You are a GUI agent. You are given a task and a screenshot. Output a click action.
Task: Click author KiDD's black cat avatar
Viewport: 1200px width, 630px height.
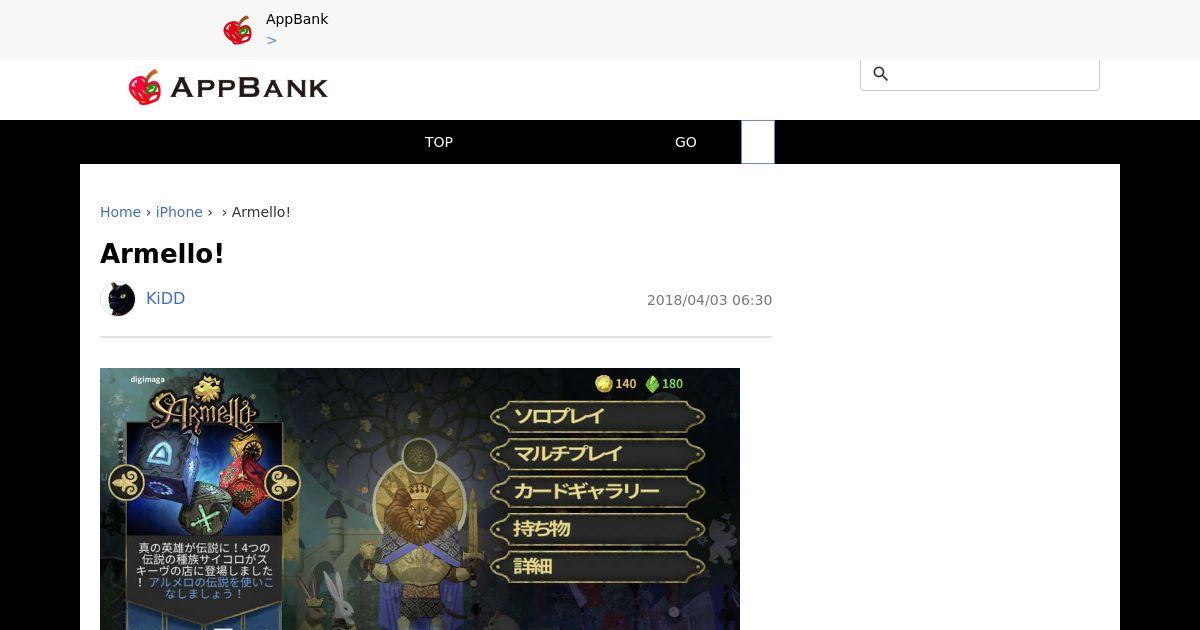pyautogui.click(x=118, y=299)
